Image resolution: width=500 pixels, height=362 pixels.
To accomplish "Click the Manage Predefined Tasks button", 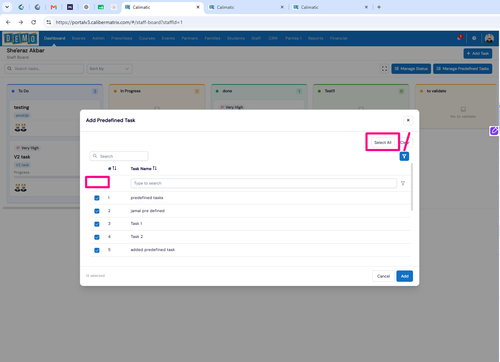I will click(462, 69).
